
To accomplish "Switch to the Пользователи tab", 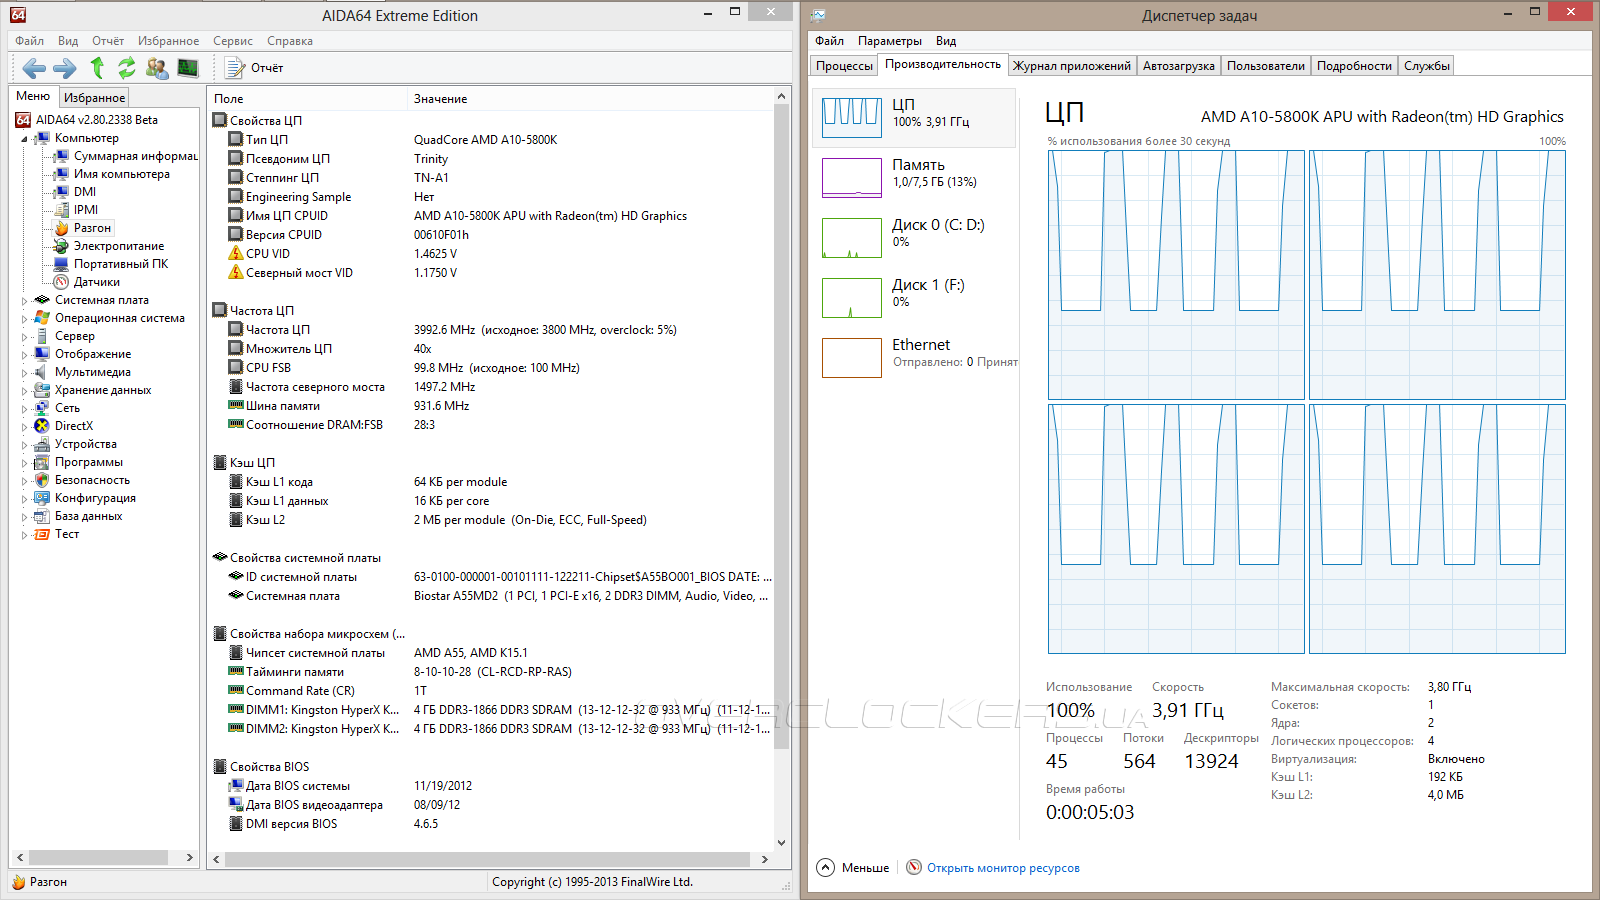I will pyautogui.click(x=1266, y=66).
